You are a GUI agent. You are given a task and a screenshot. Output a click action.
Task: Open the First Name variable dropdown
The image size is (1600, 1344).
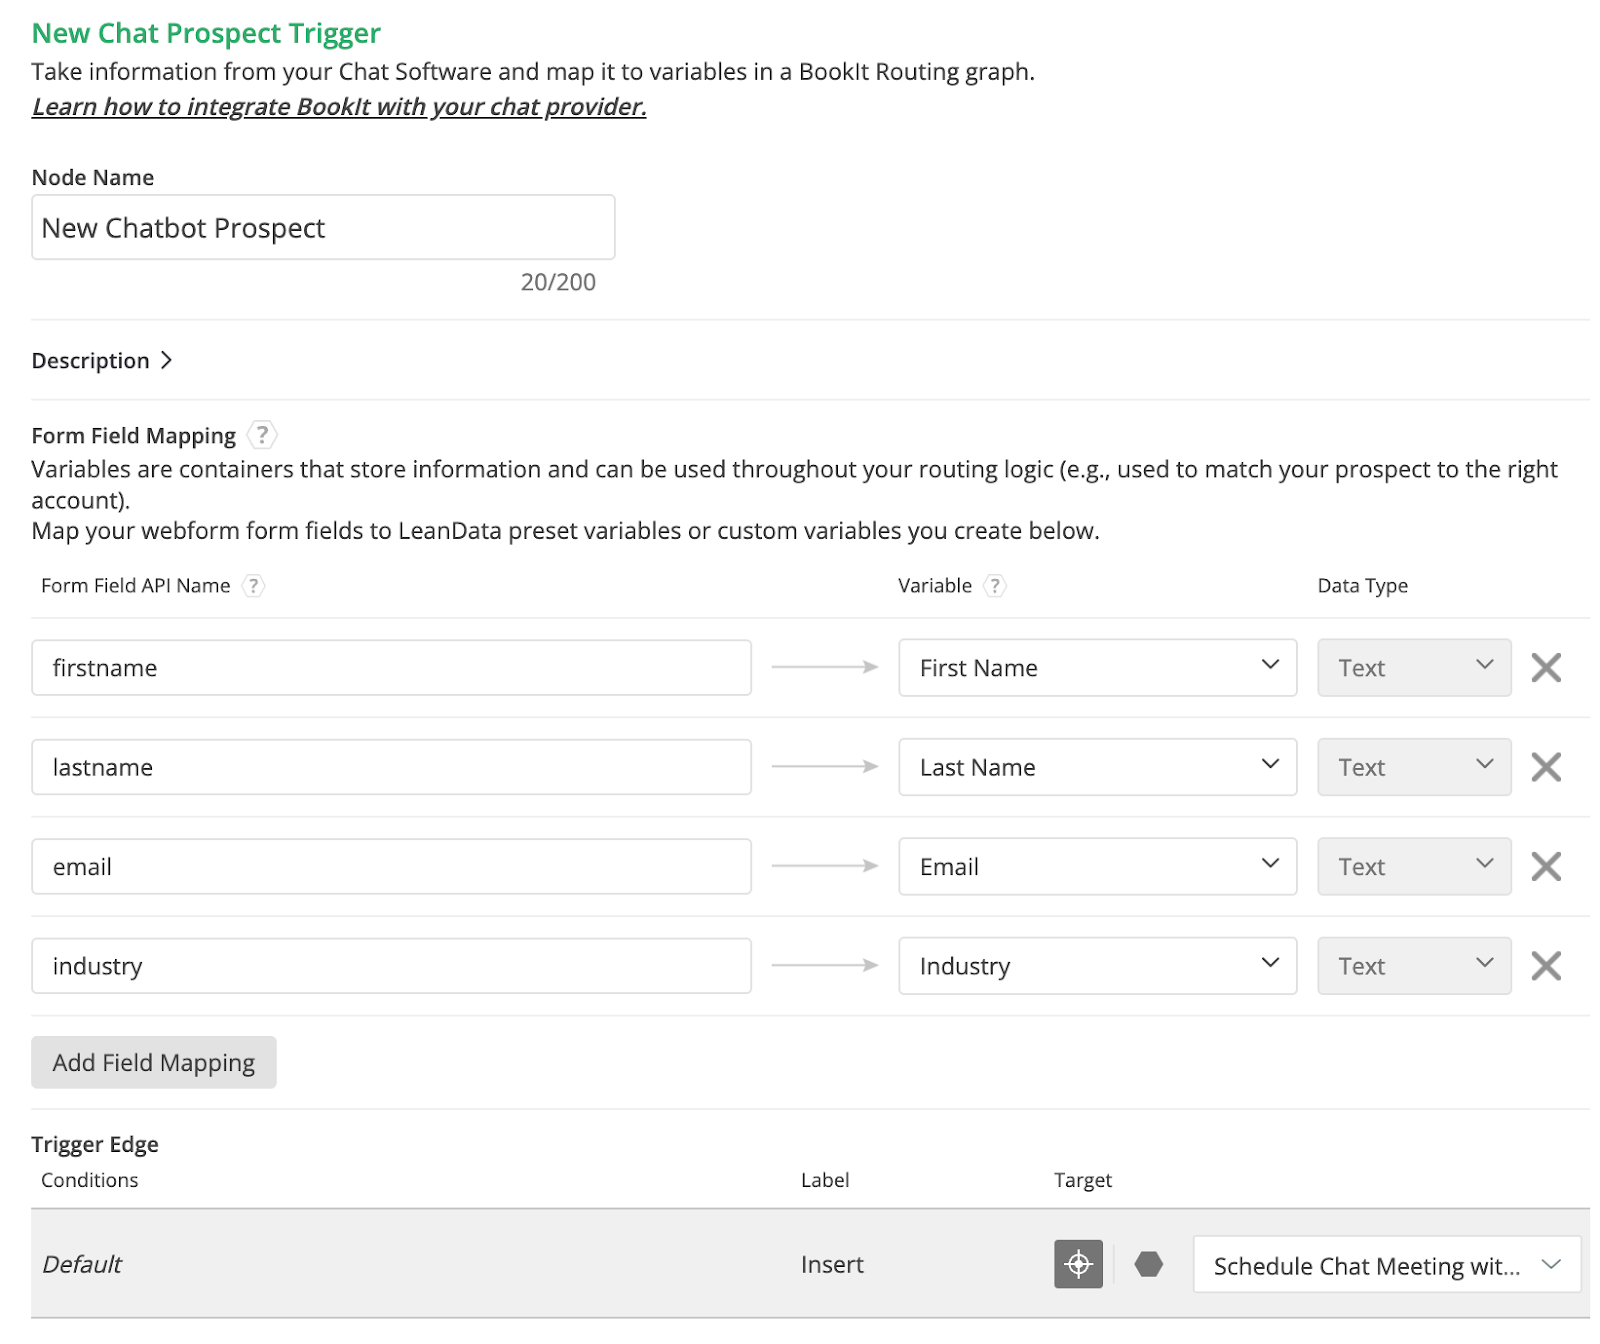click(1097, 667)
